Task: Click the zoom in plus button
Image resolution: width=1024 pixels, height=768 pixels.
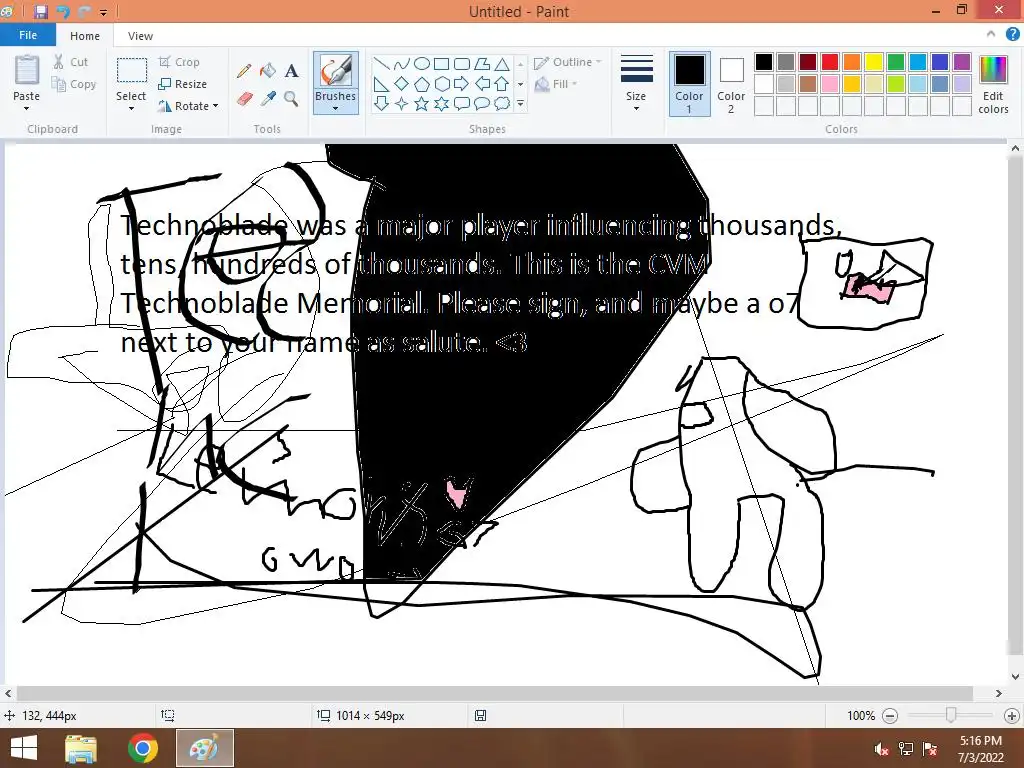Action: tap(1013, 716)
